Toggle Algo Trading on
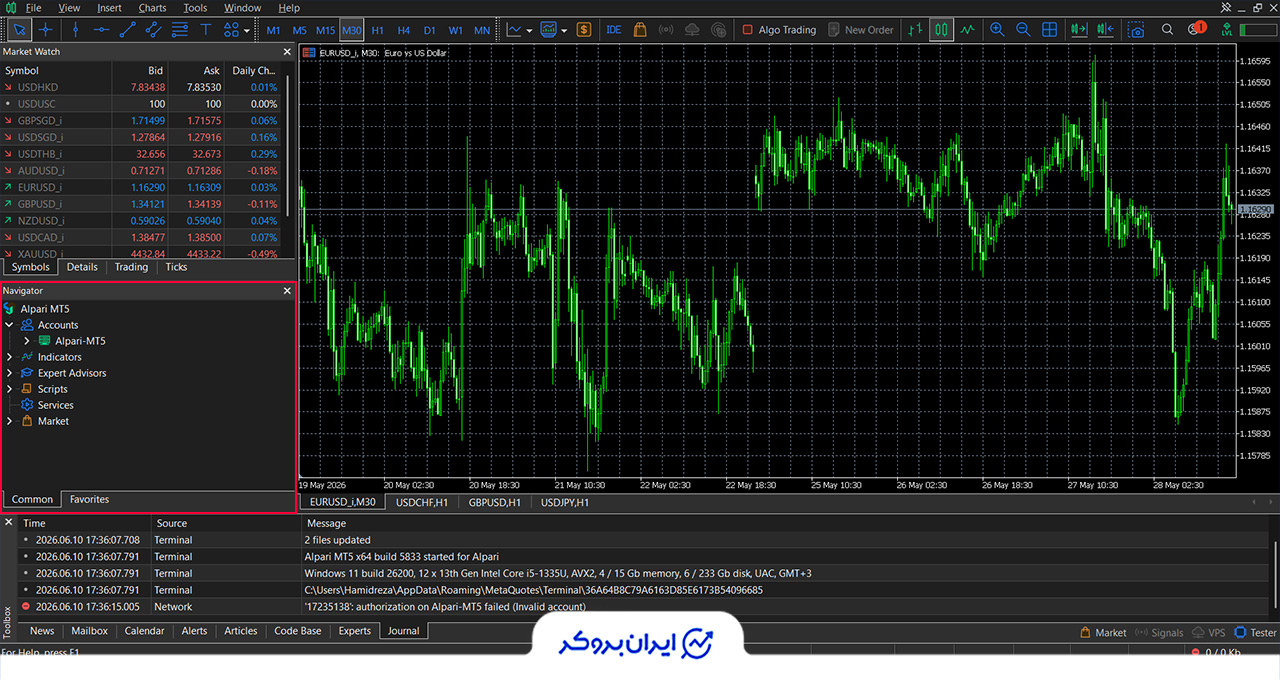1280x680 pixels. 779,30
